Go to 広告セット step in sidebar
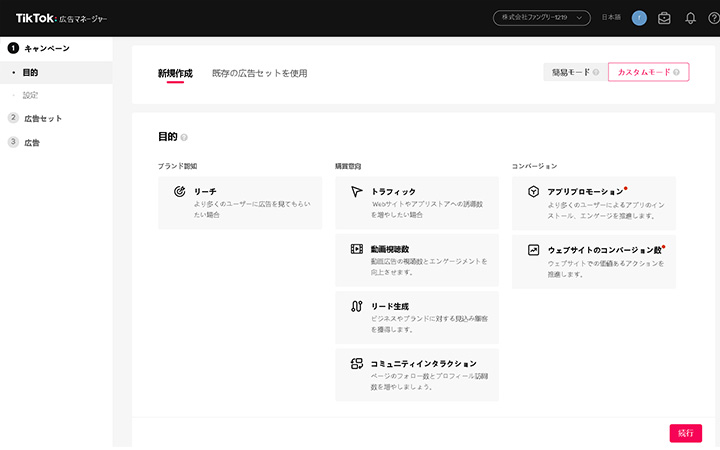The image size is (720, 450). click(x=43, y=118)
